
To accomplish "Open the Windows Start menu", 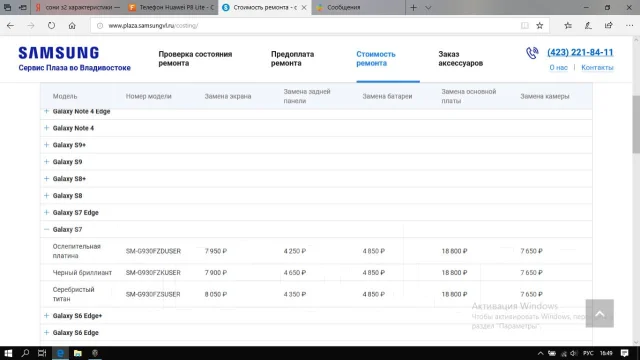I will [x=8, y=353].
